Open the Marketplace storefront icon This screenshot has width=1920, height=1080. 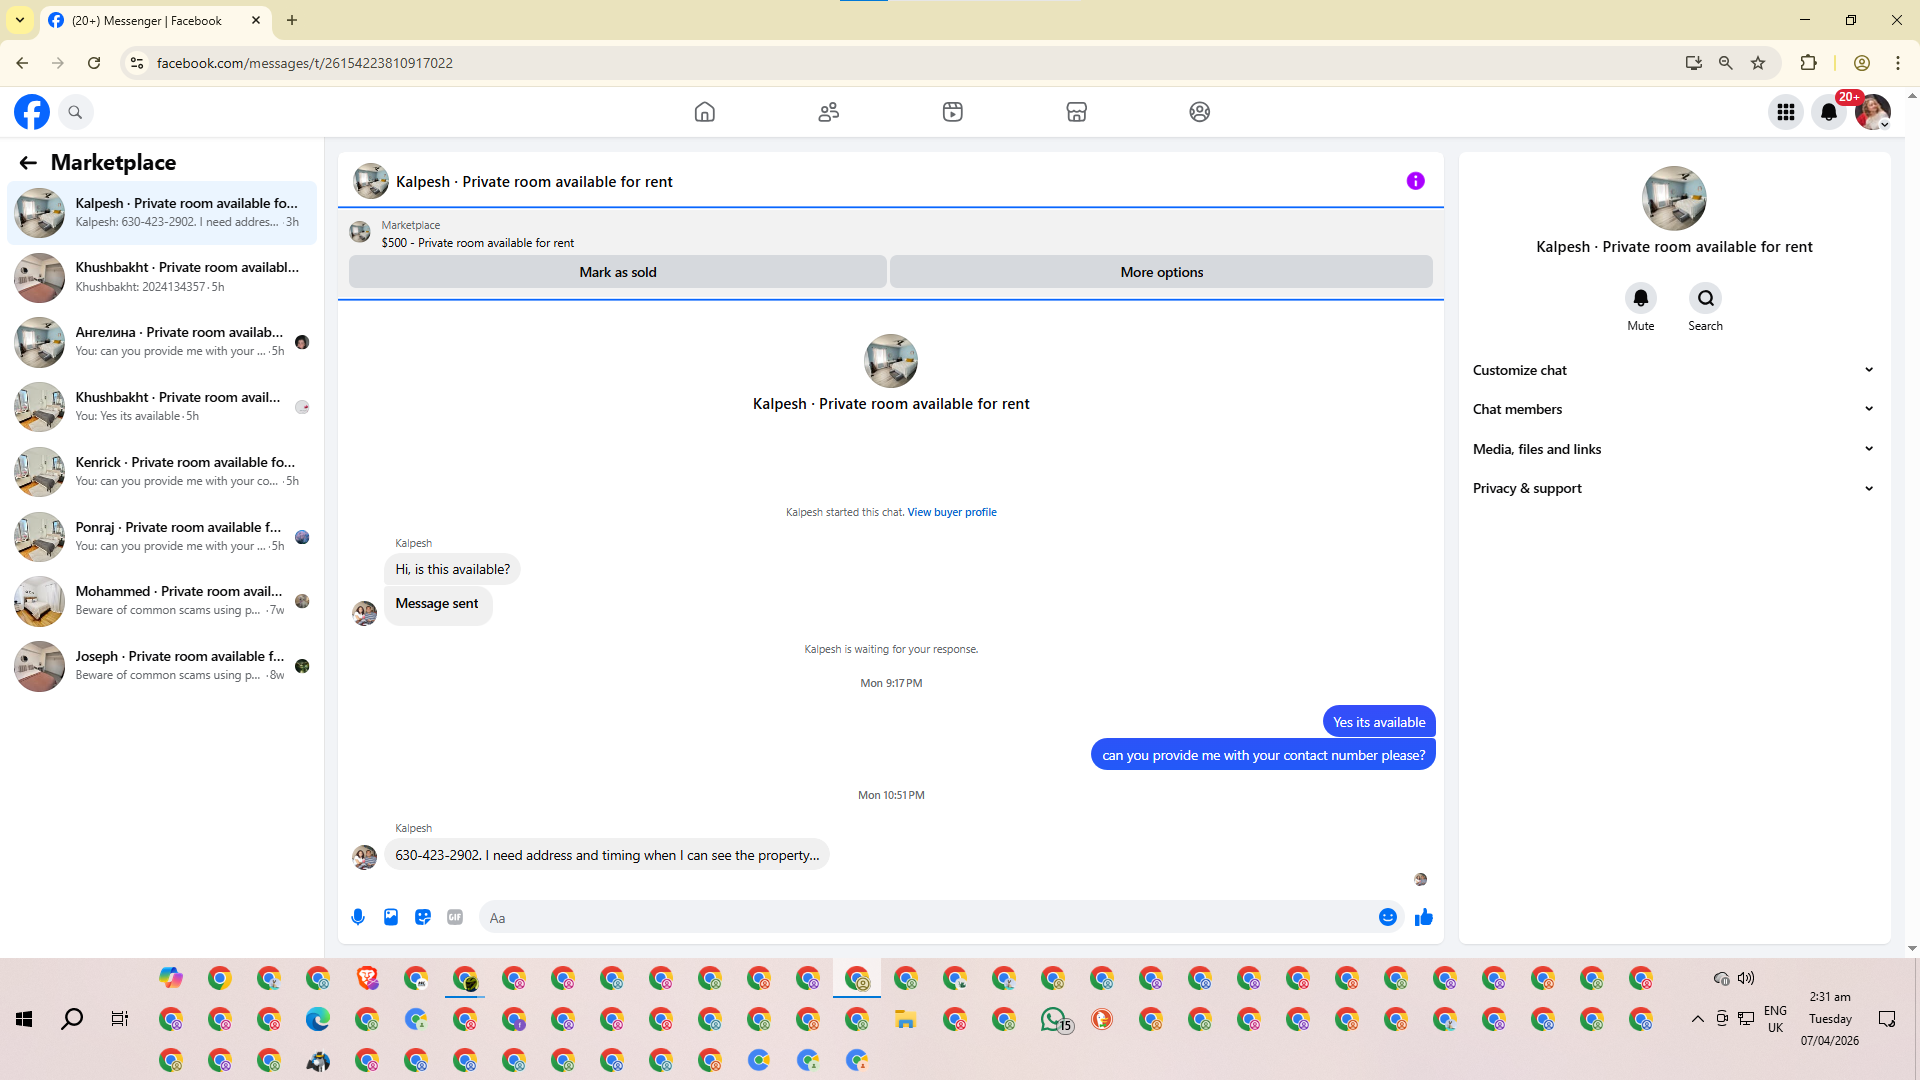(1076, 112)
